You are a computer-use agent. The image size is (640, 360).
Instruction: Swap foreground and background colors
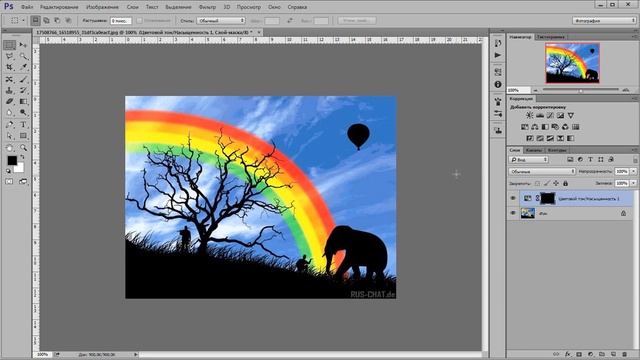(22, 157)
